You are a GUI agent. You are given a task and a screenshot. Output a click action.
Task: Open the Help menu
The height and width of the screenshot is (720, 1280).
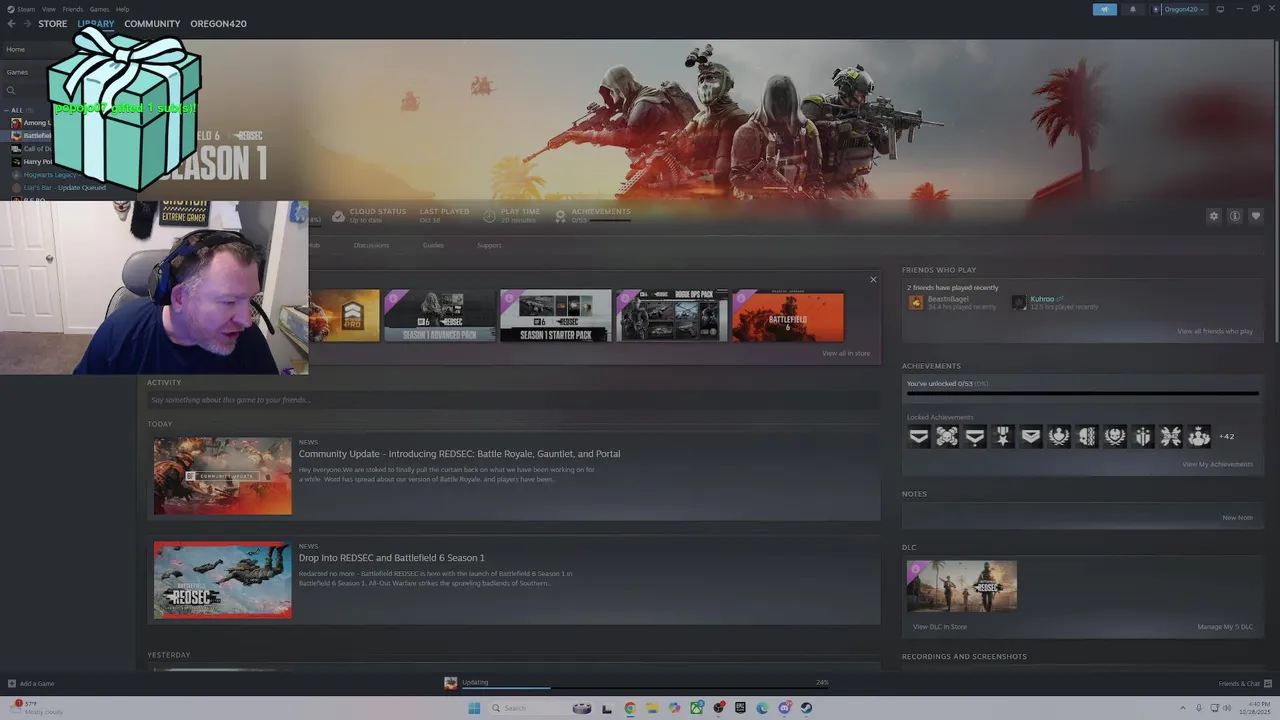[x=122, y=9]
